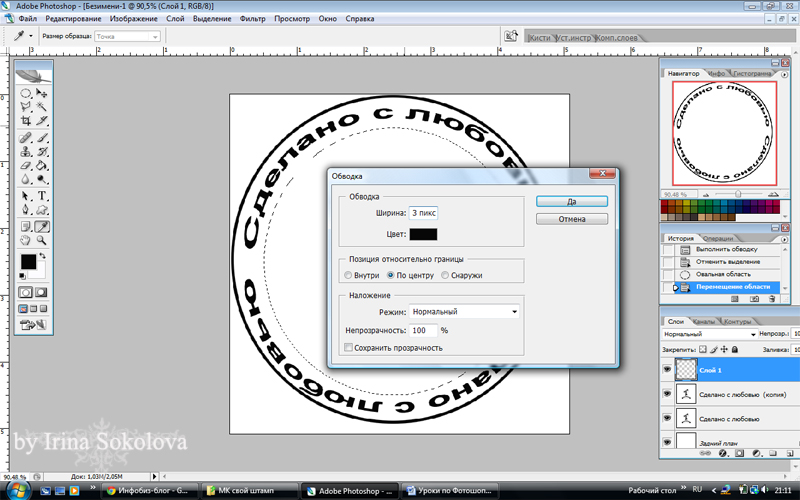Select the Clone Stamp tool
800x500 pixels.
26,152
